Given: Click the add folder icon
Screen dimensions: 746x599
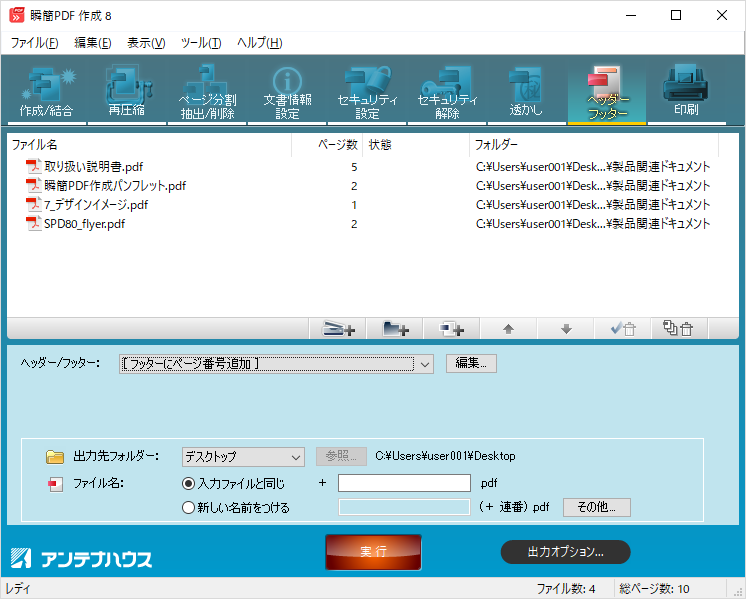Looking at the screenshot, I should 395,329.
